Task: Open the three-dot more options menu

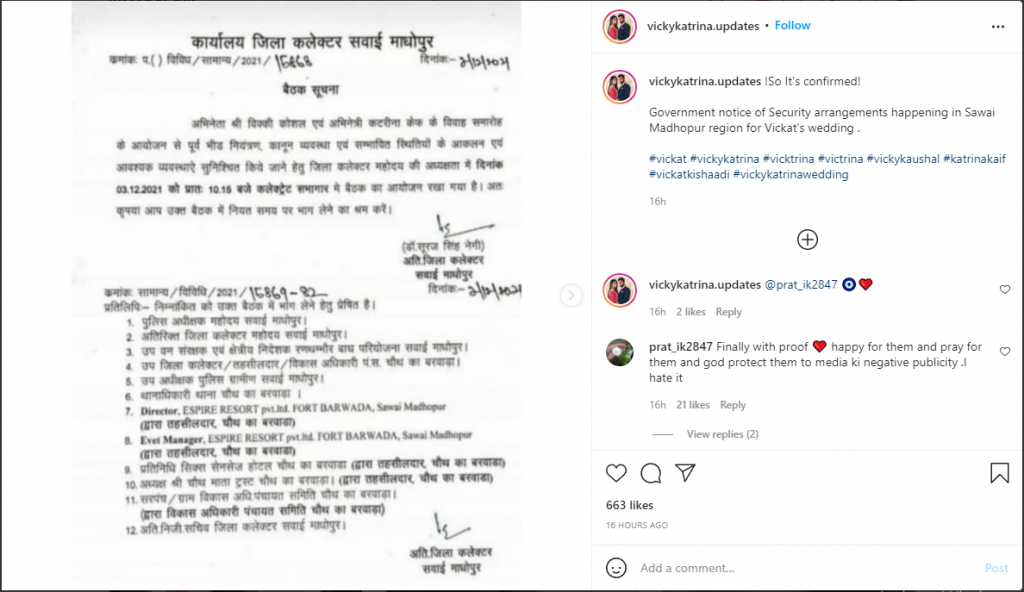Action: [x=998, y=27]
